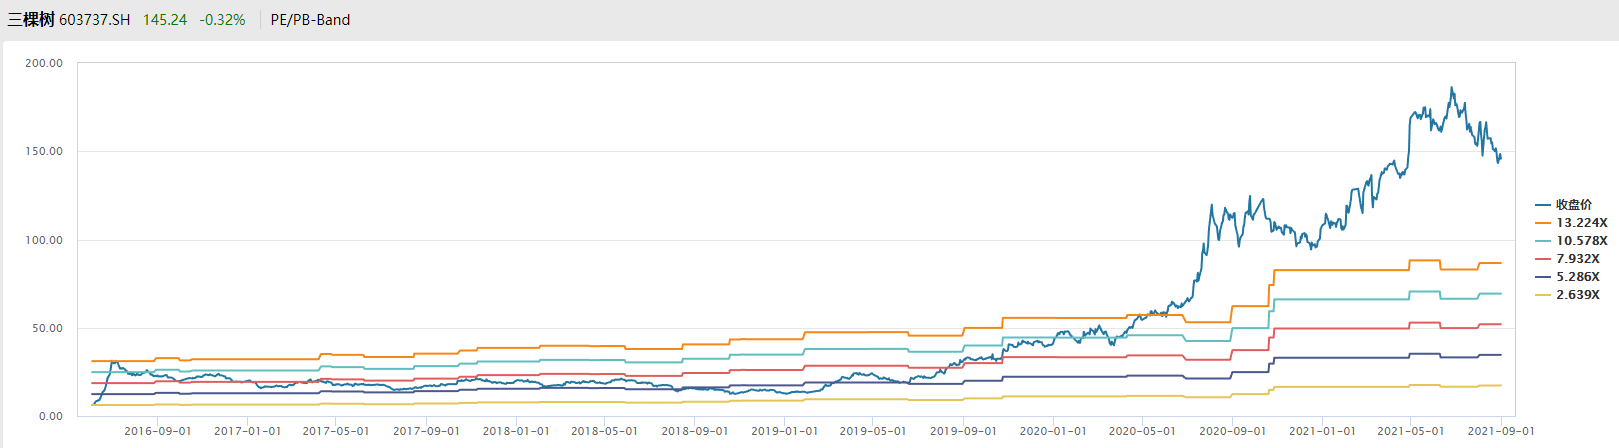Image resolution: width=1619 pixels, height=448 pixels.
Task: Click the 145.24 latest price value
Action: click(165, 20)
